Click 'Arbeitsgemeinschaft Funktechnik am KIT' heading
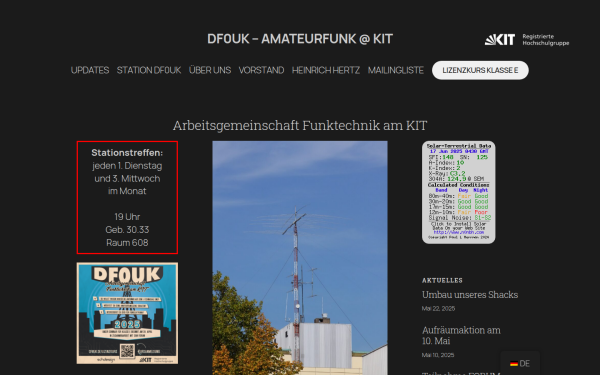 click(300, 126)
